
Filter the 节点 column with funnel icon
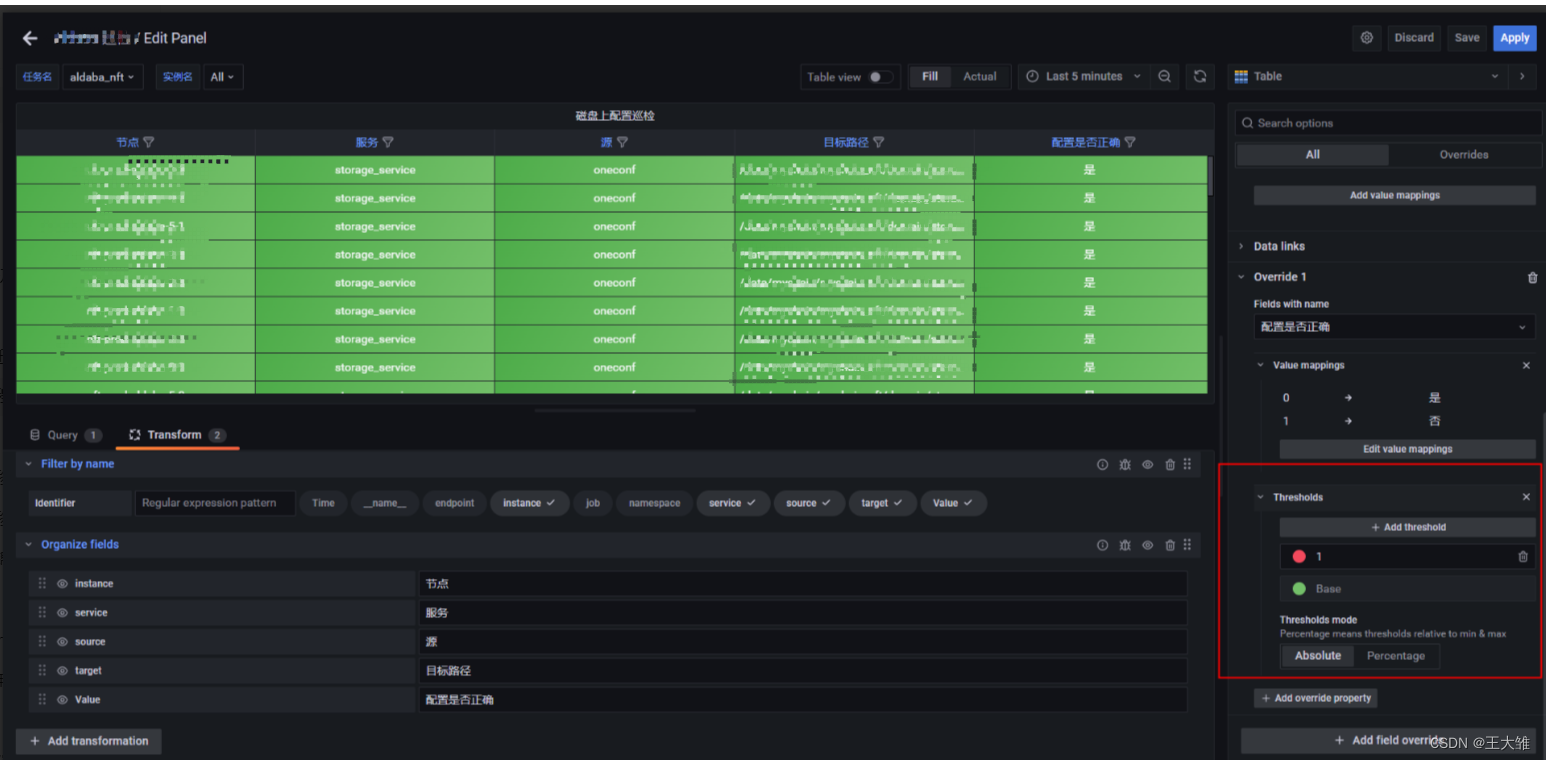[x=149, y=143]
